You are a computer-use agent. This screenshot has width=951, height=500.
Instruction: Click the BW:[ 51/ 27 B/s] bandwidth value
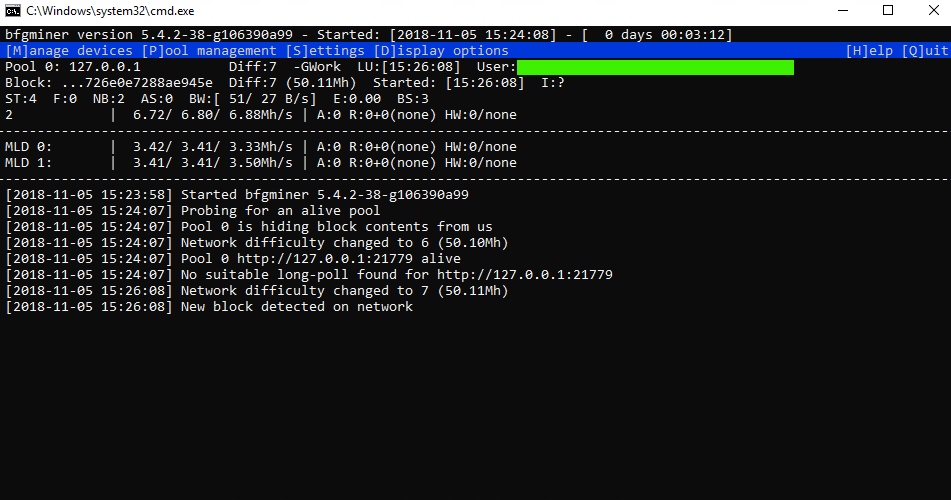tap(252, 98)
